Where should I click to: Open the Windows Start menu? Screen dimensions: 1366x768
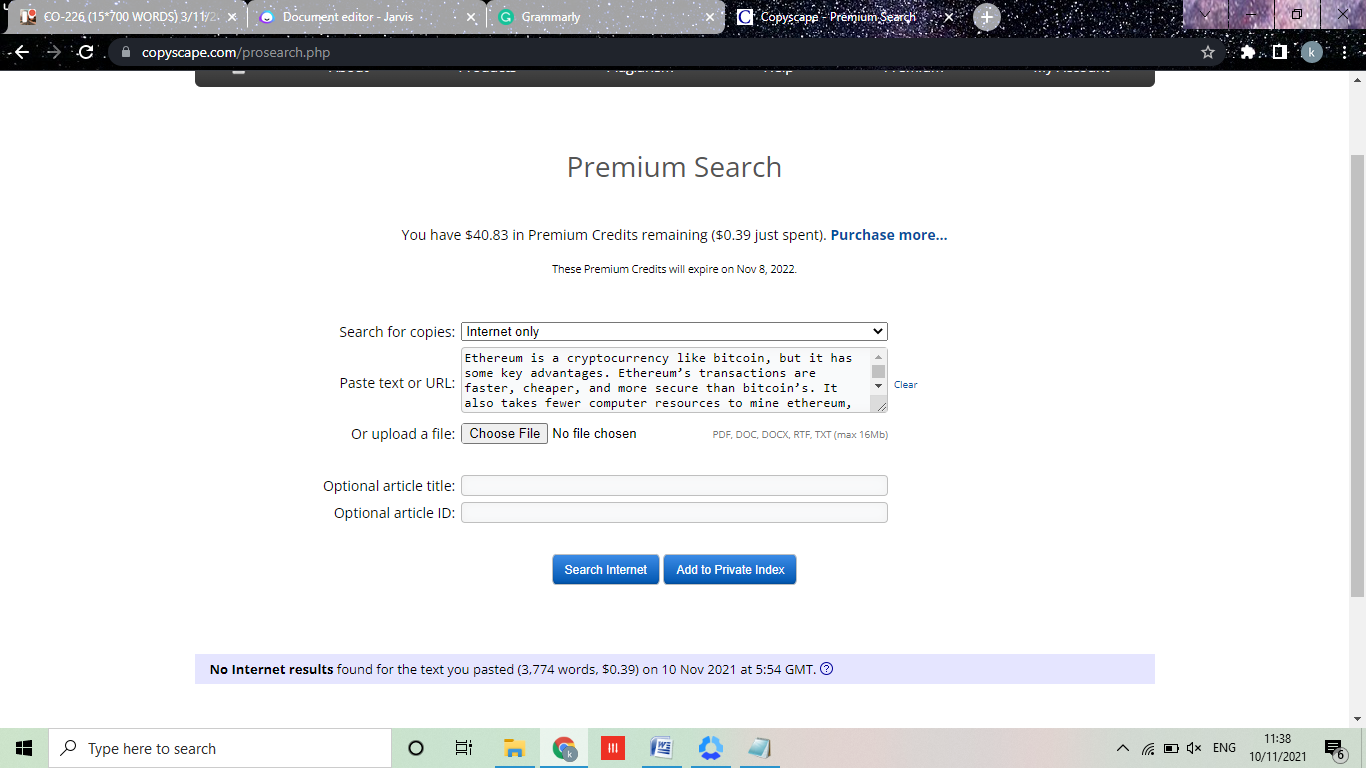24,748
